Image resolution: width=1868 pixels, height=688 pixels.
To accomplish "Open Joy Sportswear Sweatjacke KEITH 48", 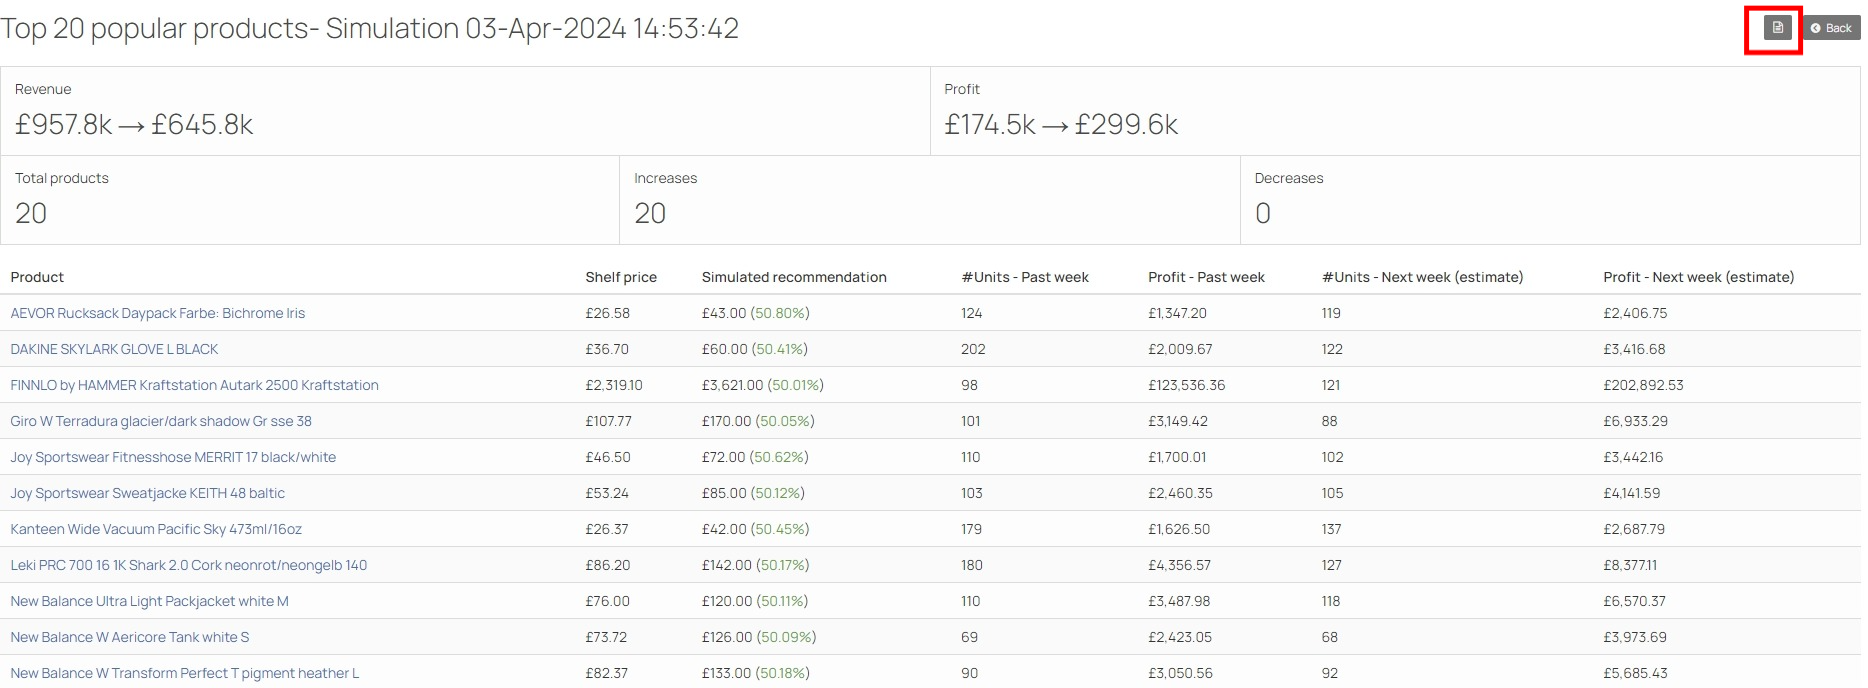I will [147, 493].
